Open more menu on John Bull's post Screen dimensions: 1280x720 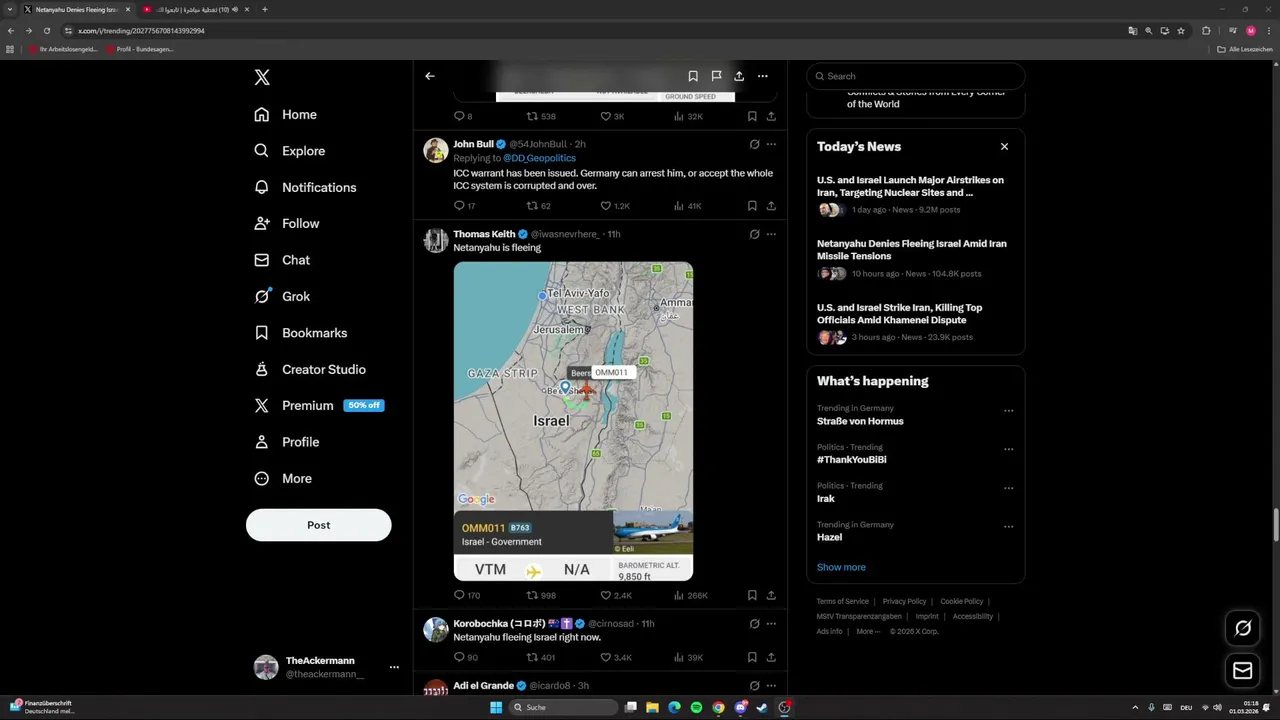click(771, 144)
